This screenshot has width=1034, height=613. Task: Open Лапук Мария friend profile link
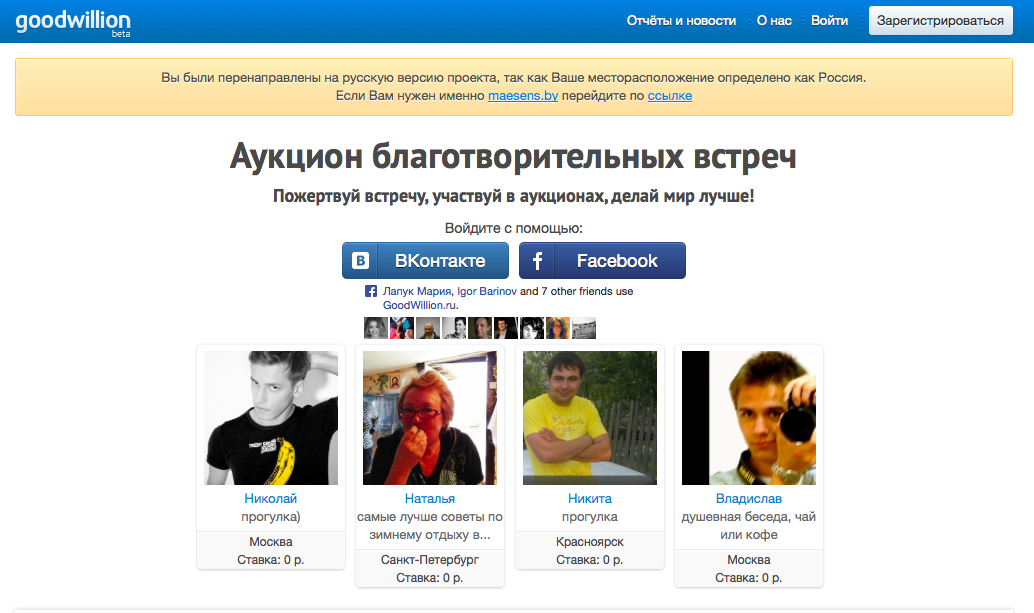(x=417, y=291)
